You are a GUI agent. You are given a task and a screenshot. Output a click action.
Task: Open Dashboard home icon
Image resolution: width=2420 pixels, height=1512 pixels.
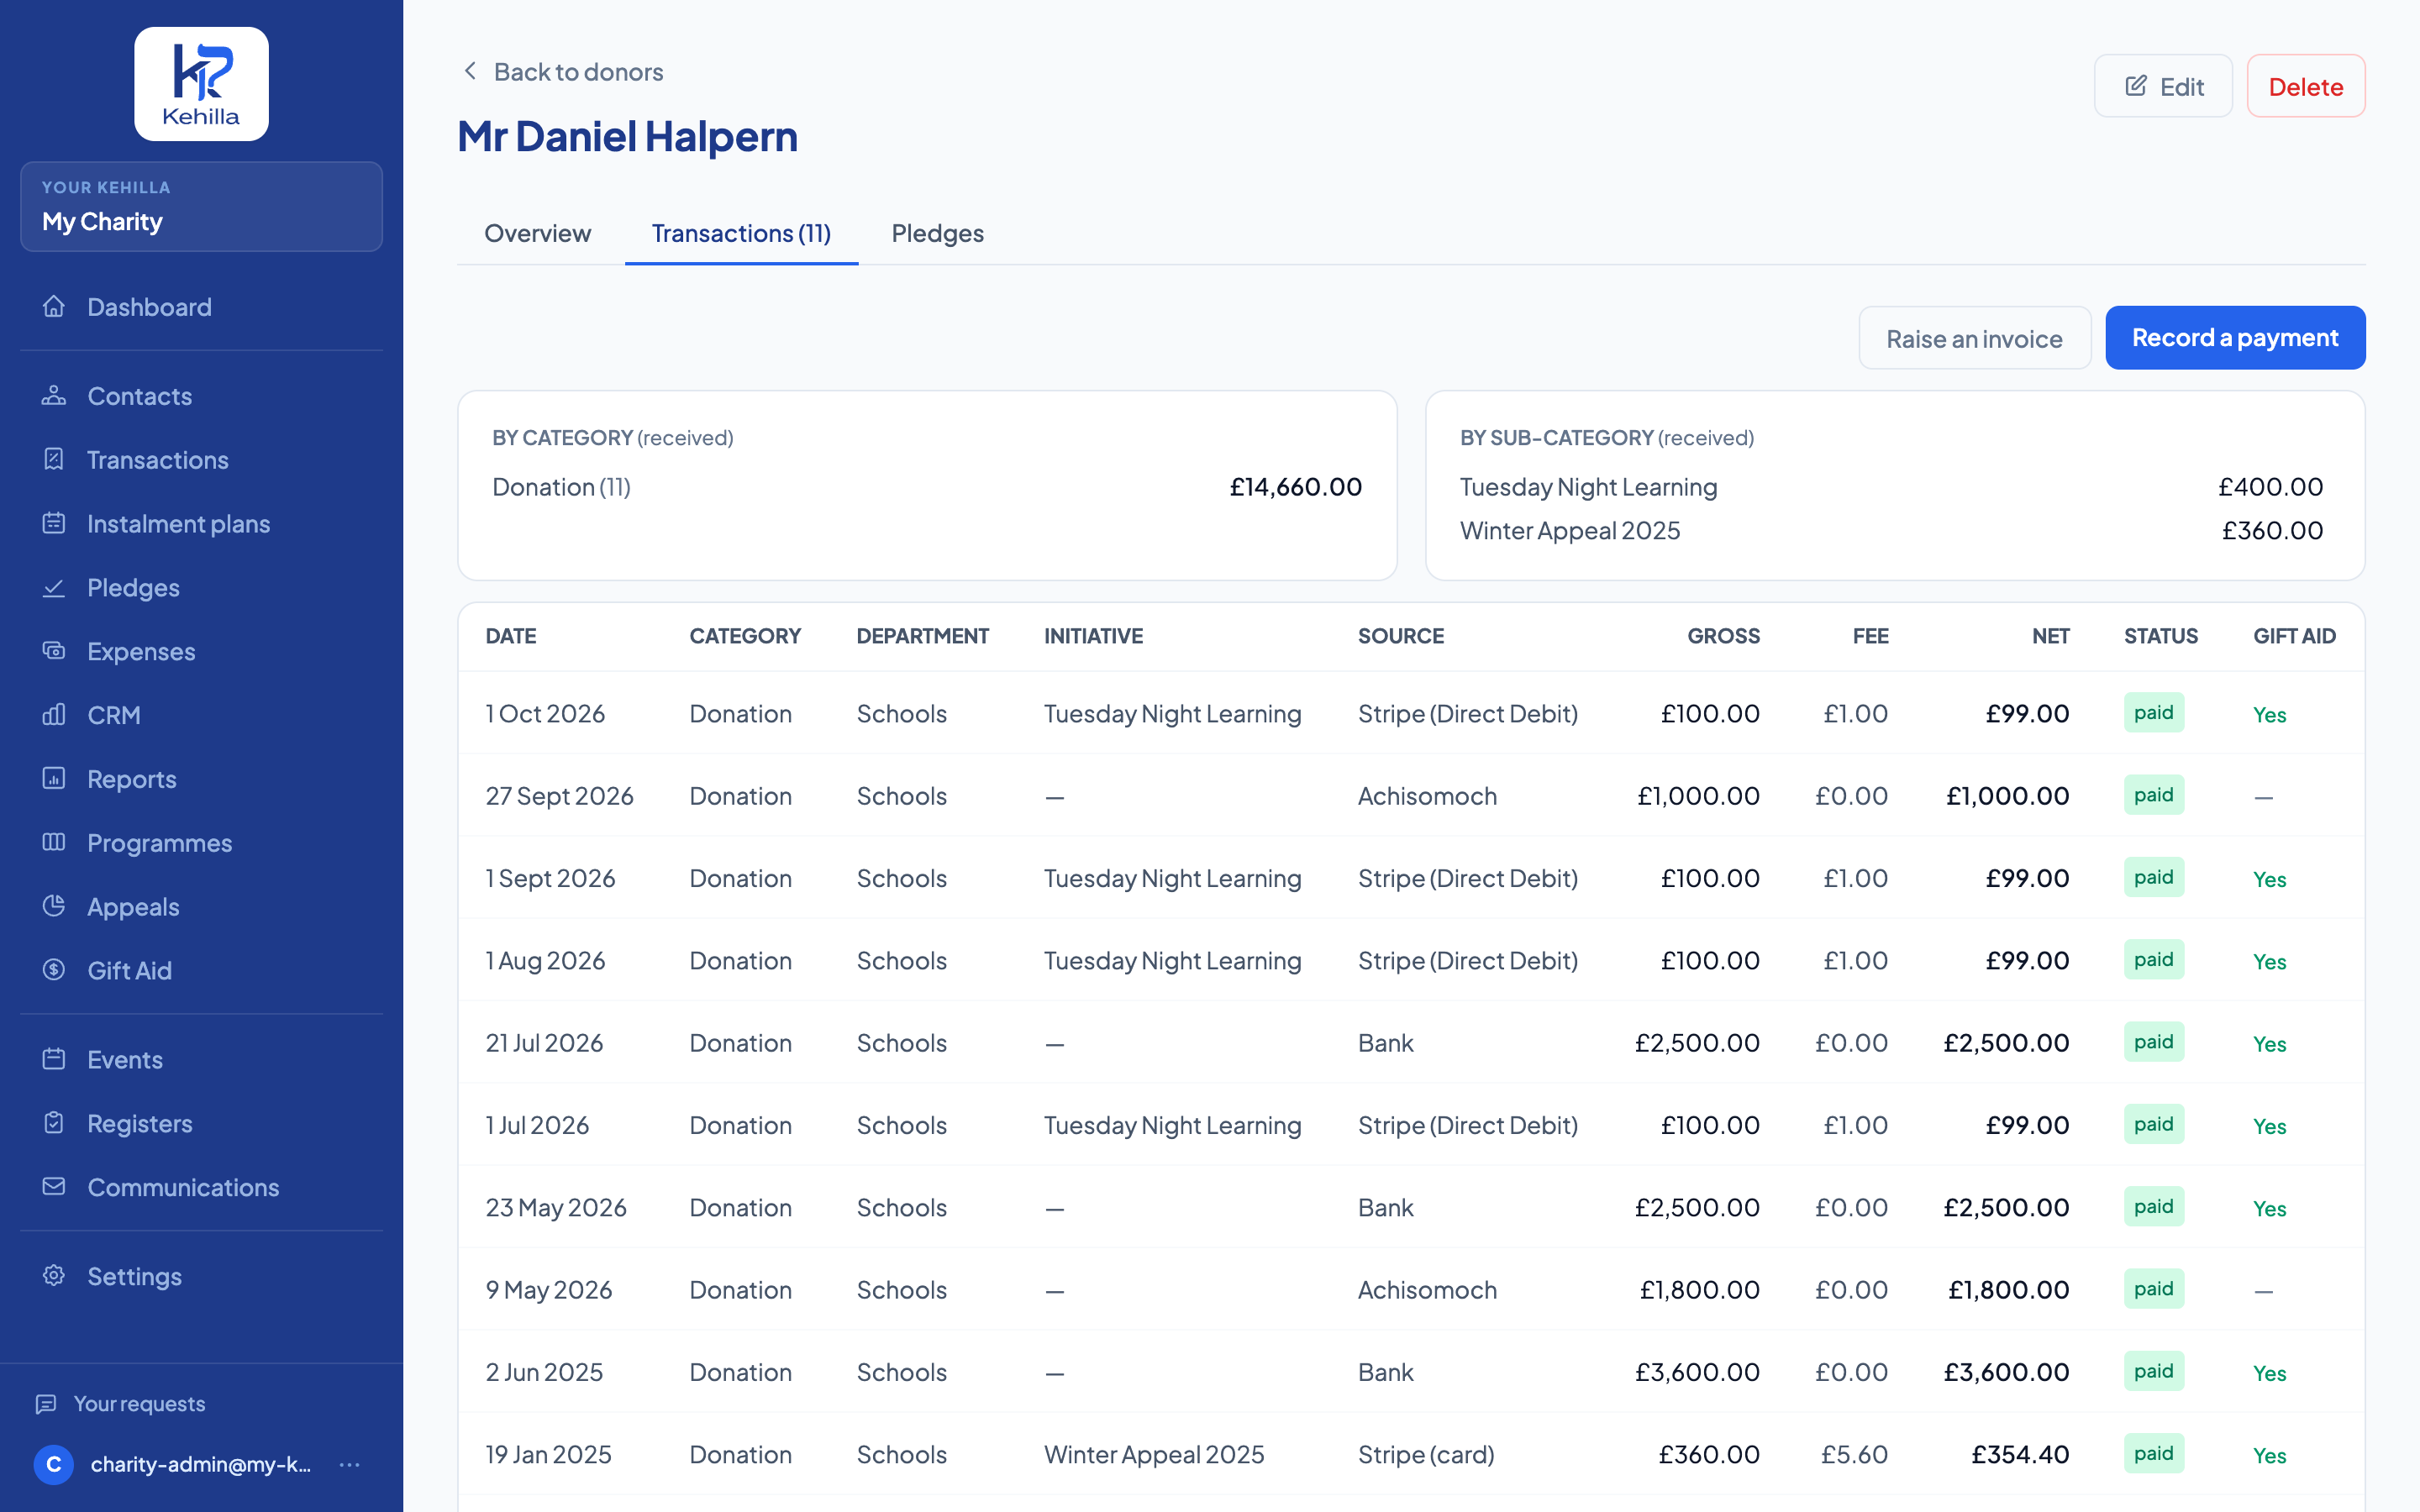54,306
